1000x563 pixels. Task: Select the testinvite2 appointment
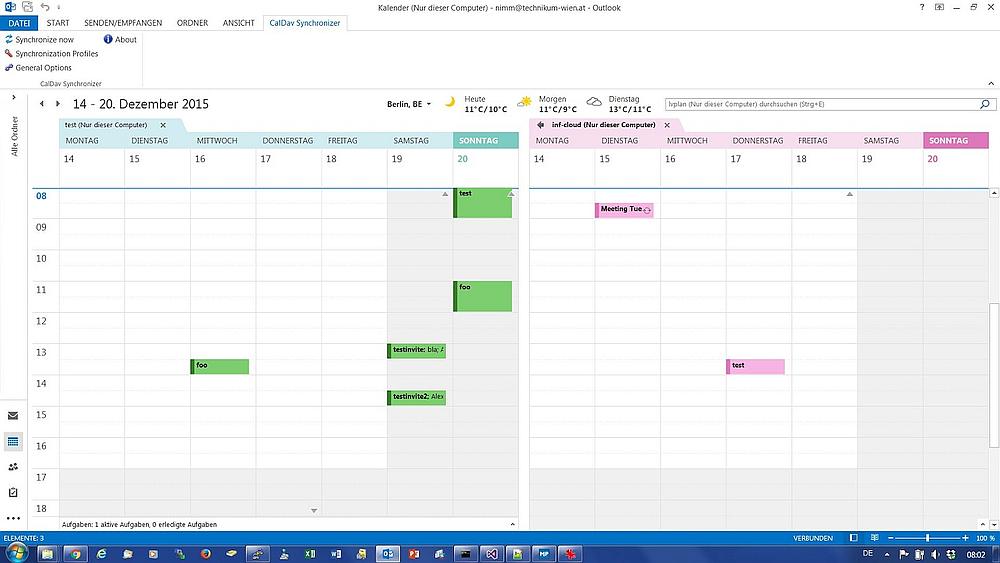coord(416,397)
